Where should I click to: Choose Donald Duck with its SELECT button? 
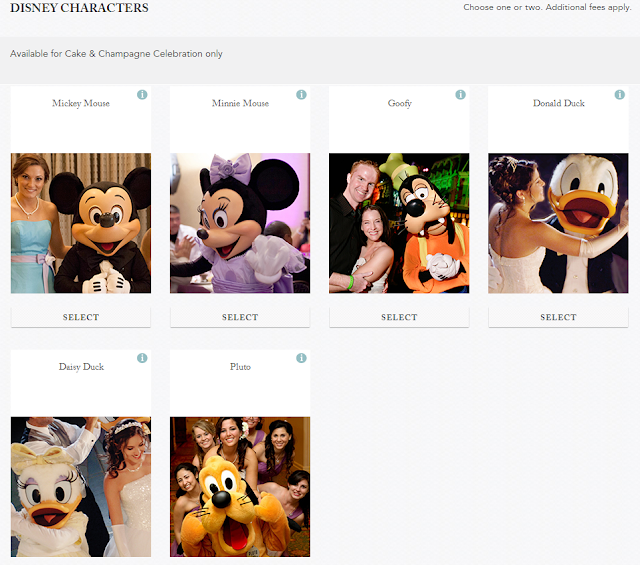(558, 317)
